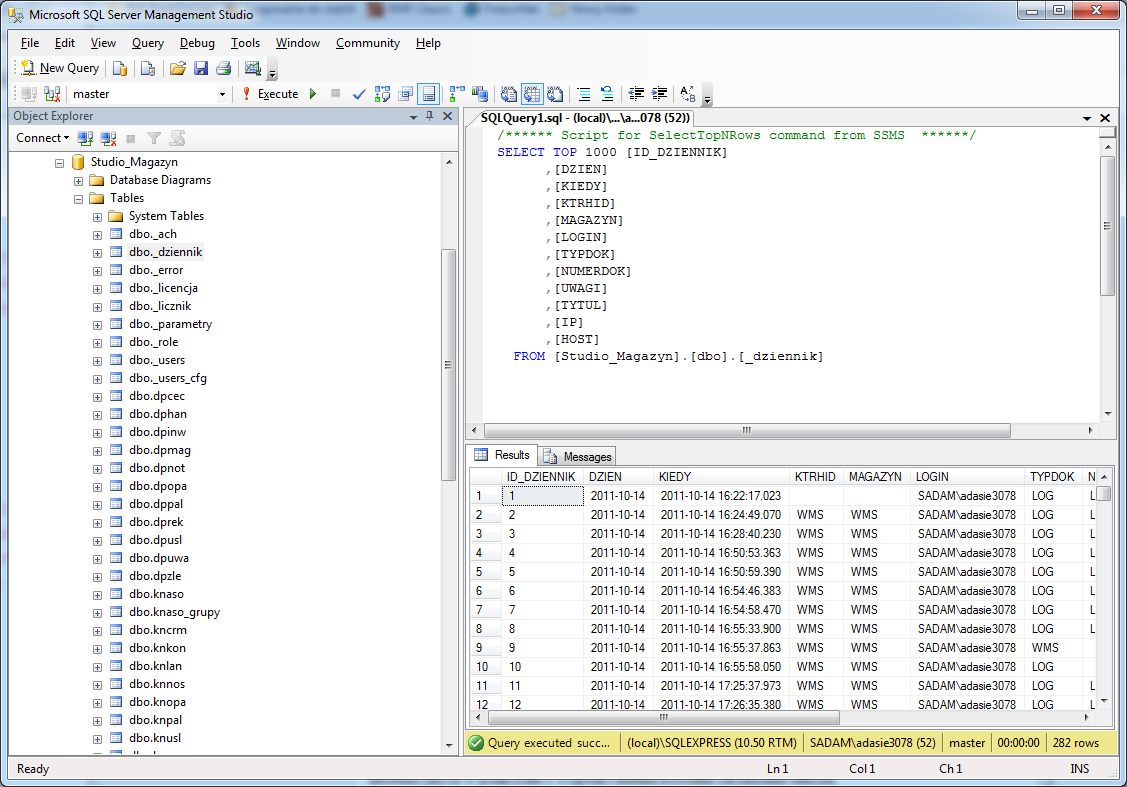Click the Increase Indent icon
1127x787 pixels.
(659, 94)
